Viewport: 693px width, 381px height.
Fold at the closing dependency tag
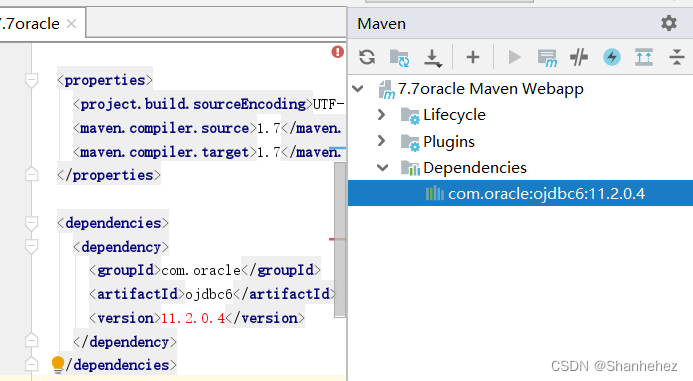pos(31,341)
